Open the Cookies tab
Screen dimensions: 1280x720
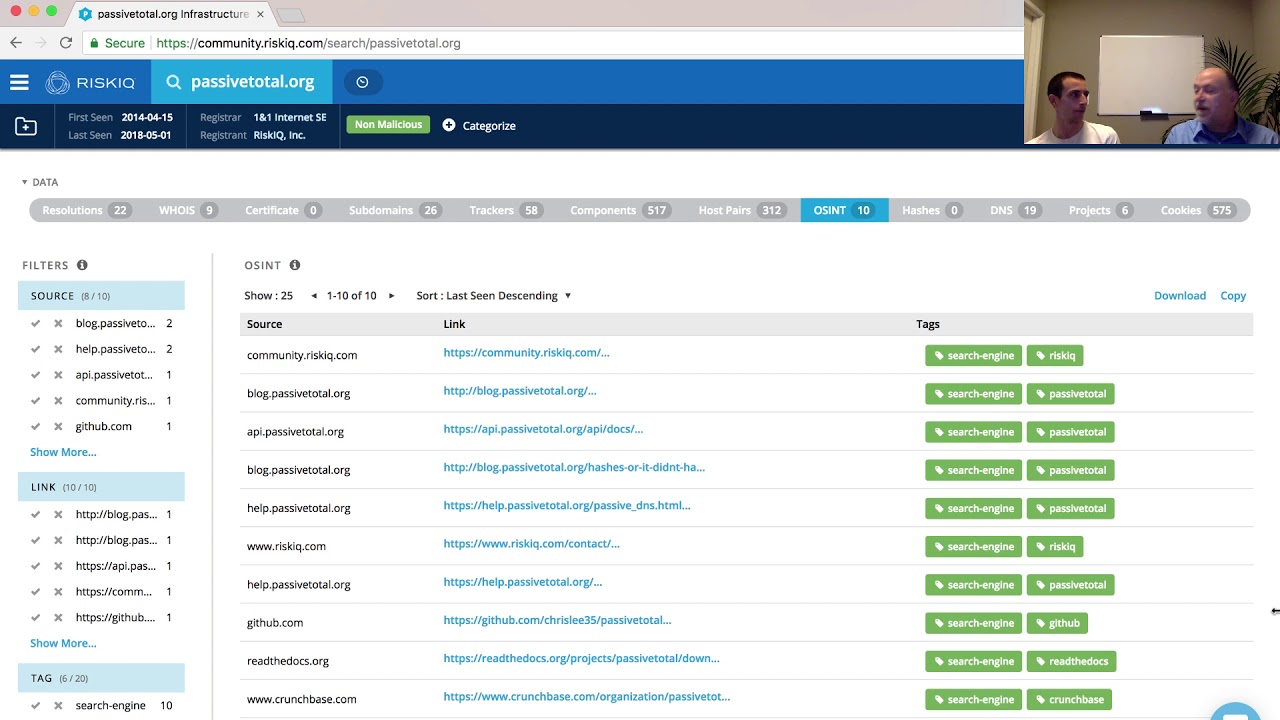click(x=1197, y=210)
